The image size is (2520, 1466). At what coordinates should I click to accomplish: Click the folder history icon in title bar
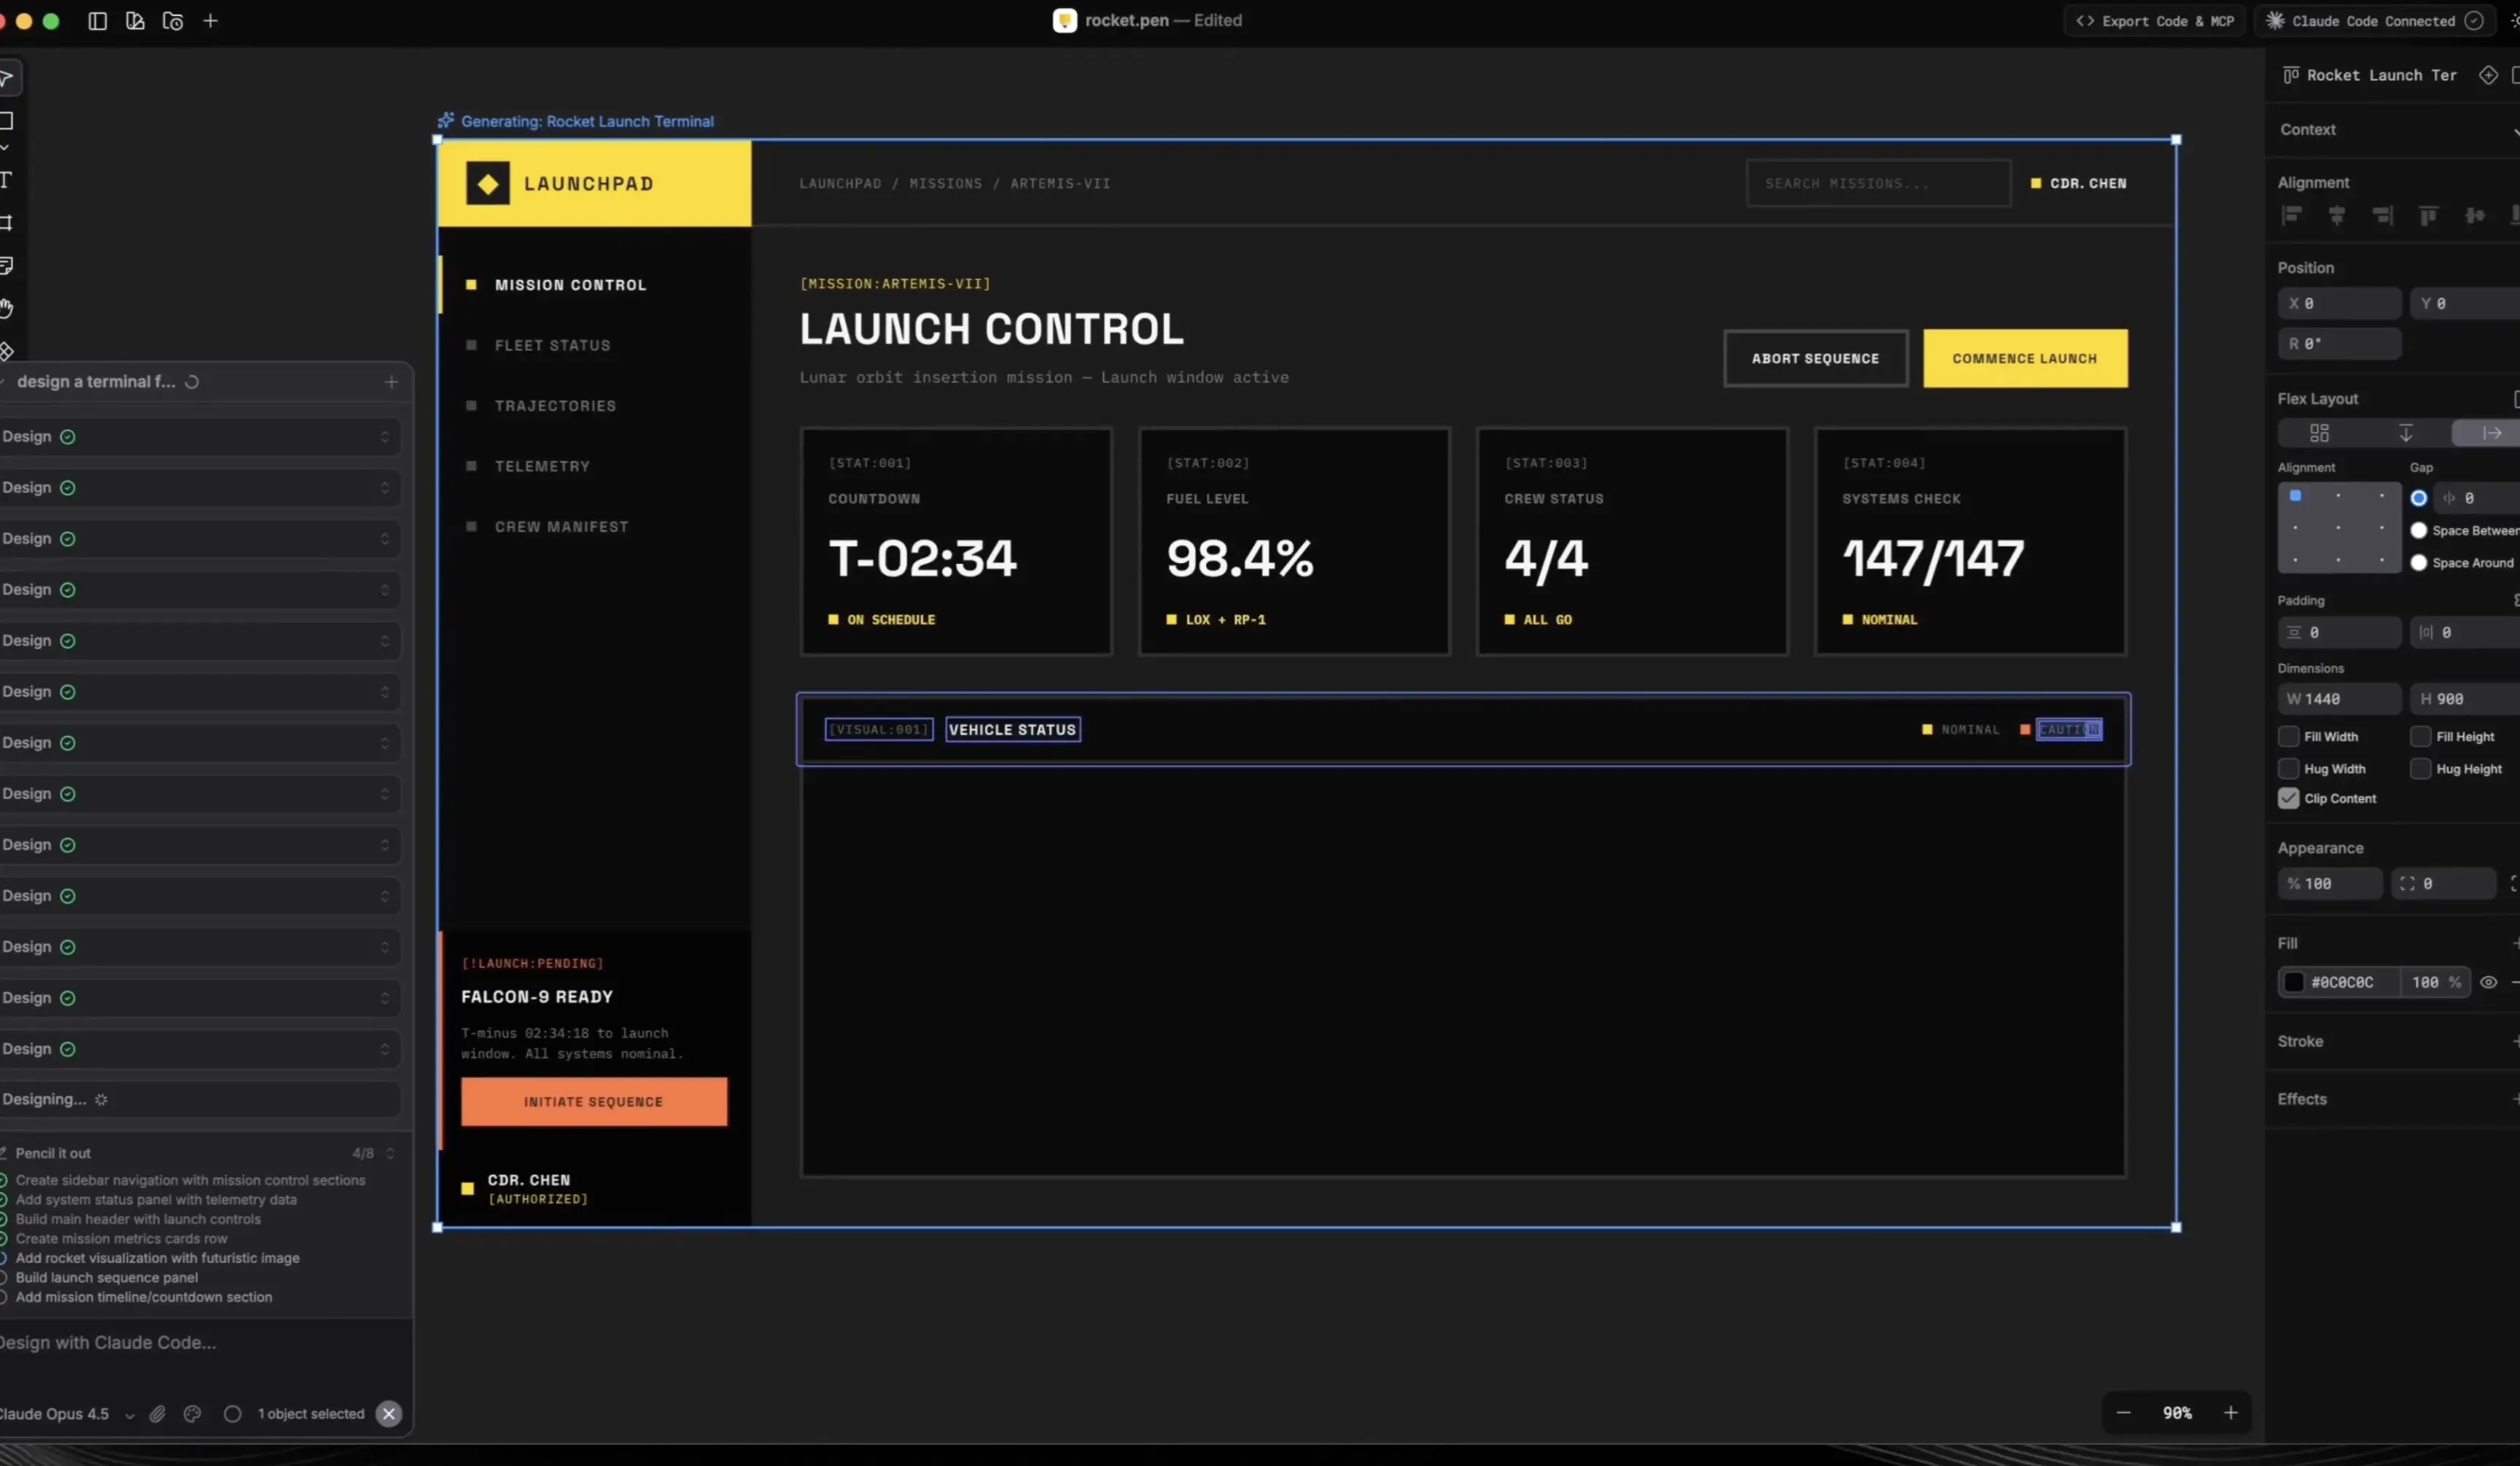pos(173,21)
